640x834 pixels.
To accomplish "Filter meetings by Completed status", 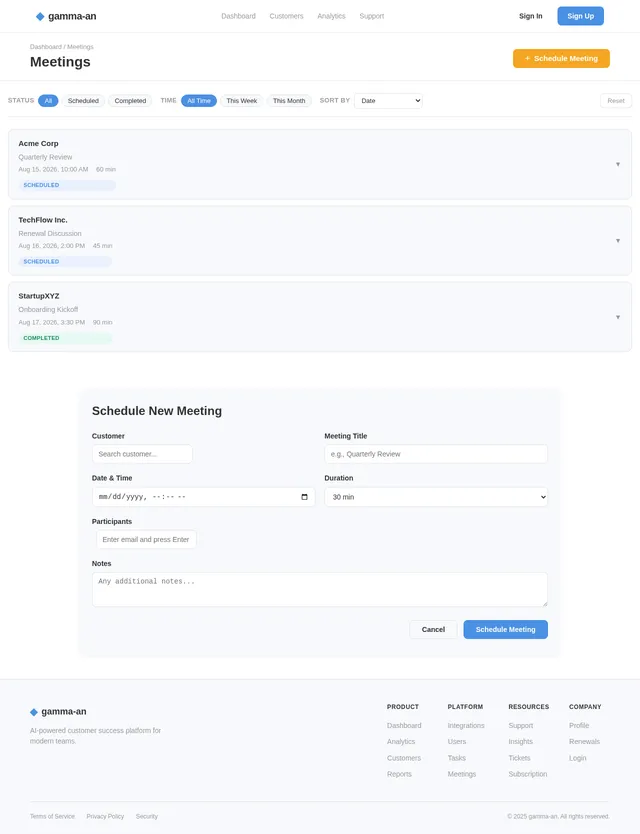I will pos(130,101).
